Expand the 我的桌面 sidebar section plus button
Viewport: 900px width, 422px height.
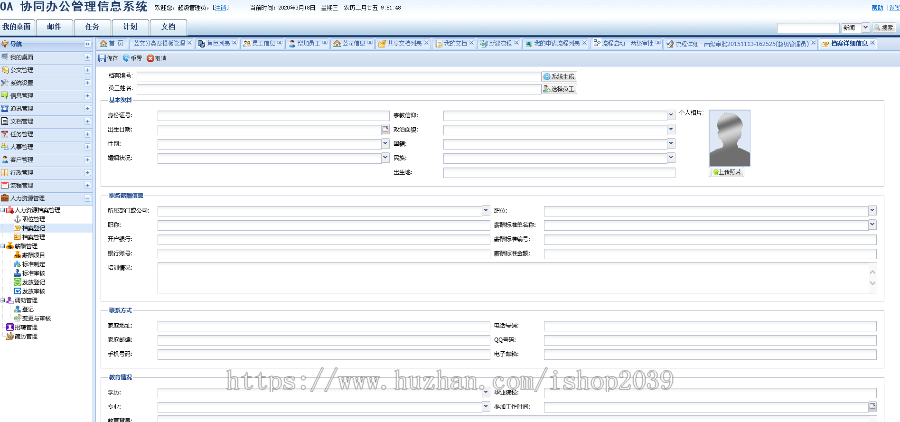tap(87, 57)
